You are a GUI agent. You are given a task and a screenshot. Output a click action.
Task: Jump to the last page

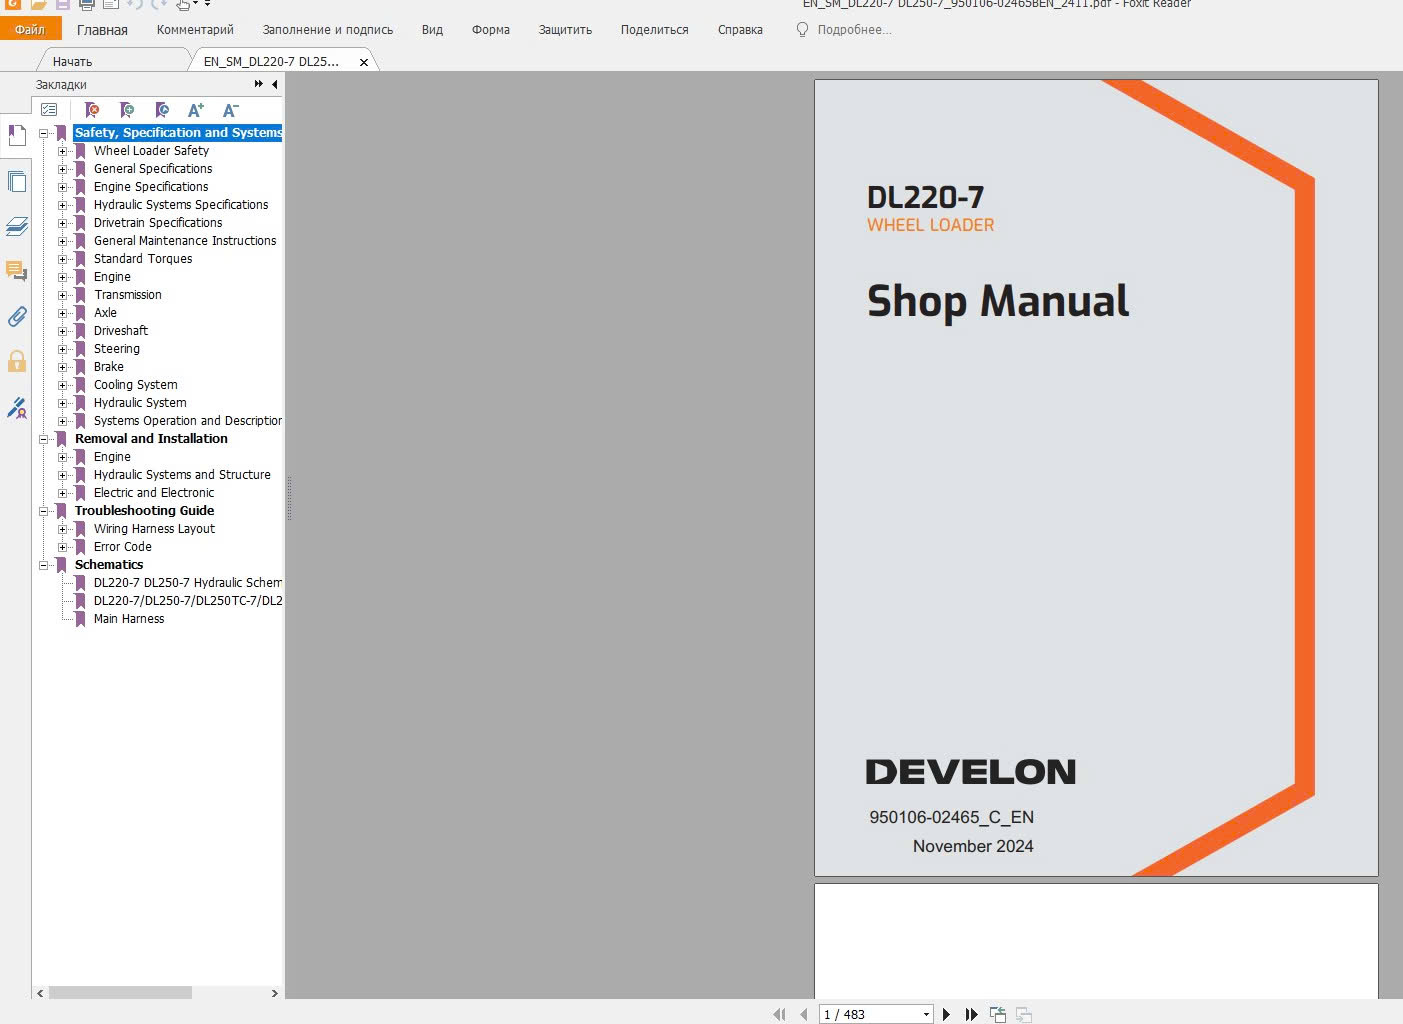971,1014
